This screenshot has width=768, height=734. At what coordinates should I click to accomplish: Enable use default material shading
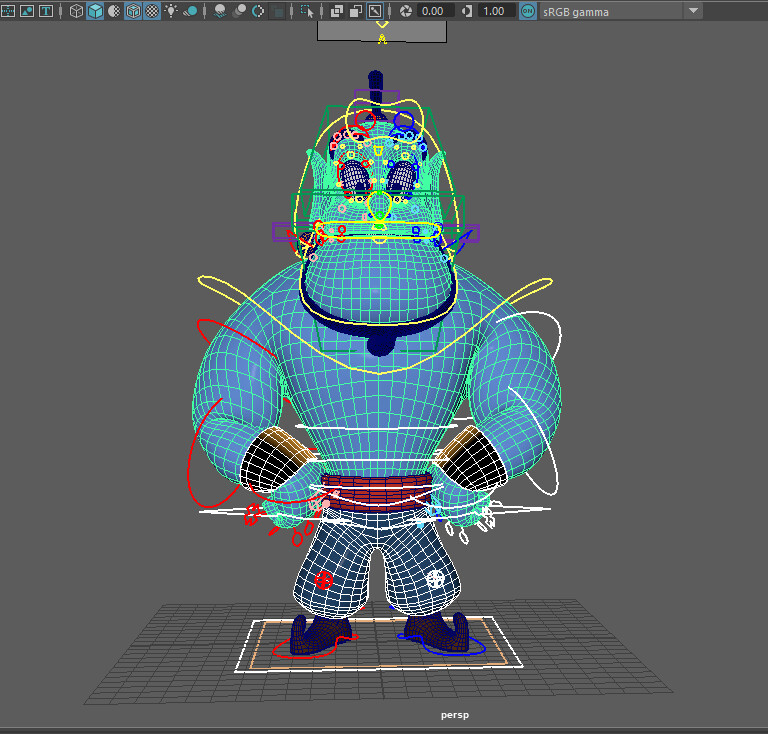114,11
